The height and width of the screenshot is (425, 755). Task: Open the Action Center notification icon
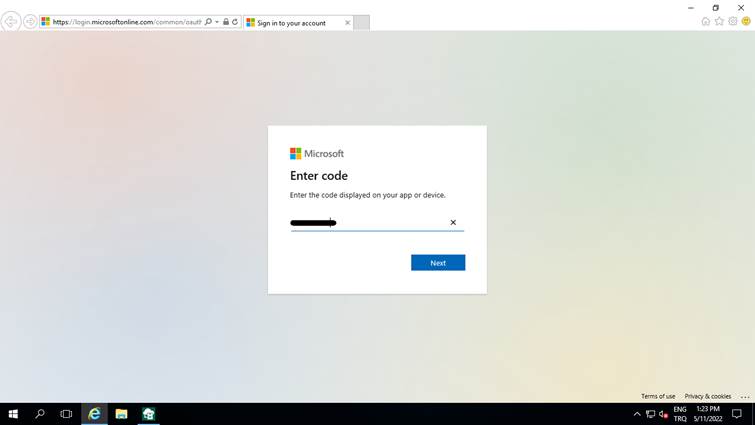click(x=737, y=414)
